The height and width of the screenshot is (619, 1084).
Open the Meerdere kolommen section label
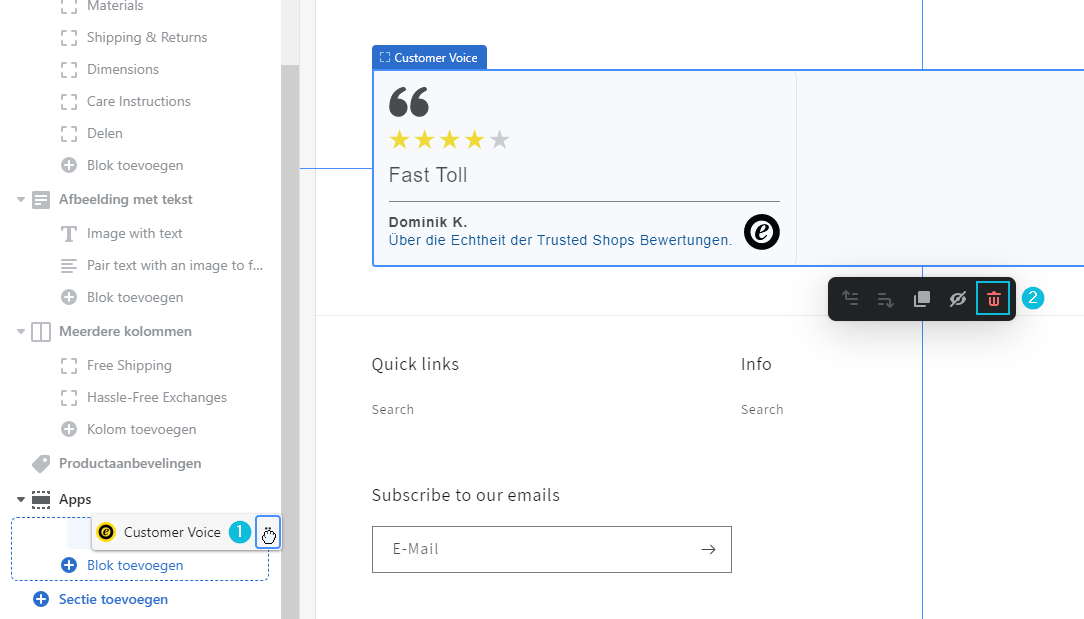click(125, 331)
